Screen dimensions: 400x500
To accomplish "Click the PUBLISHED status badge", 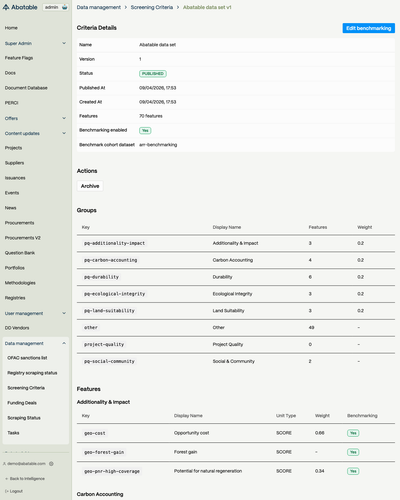I will tap(153, 74).
